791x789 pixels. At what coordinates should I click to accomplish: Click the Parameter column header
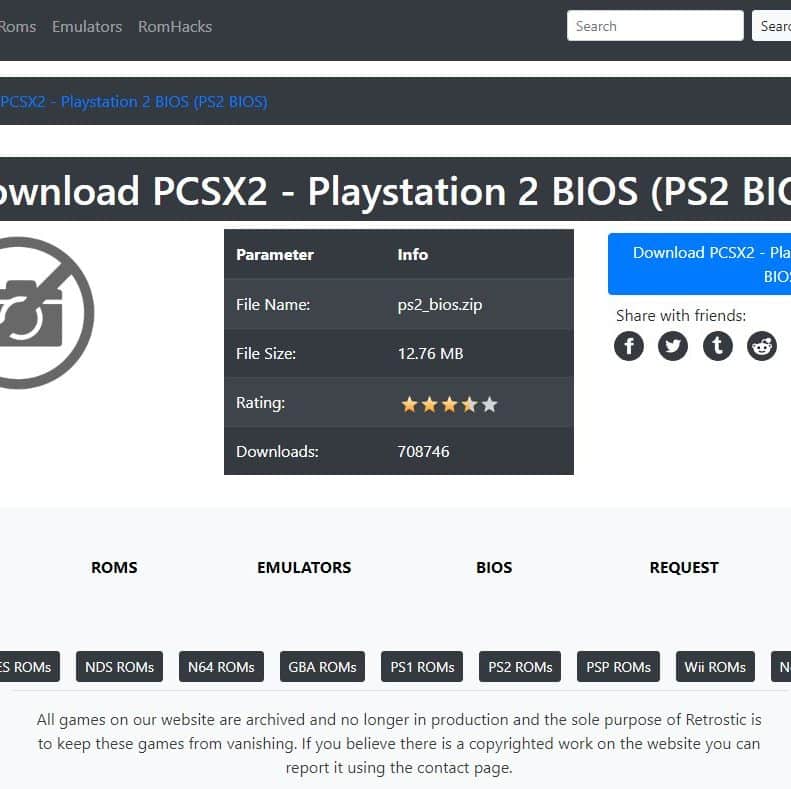point(275,255)
